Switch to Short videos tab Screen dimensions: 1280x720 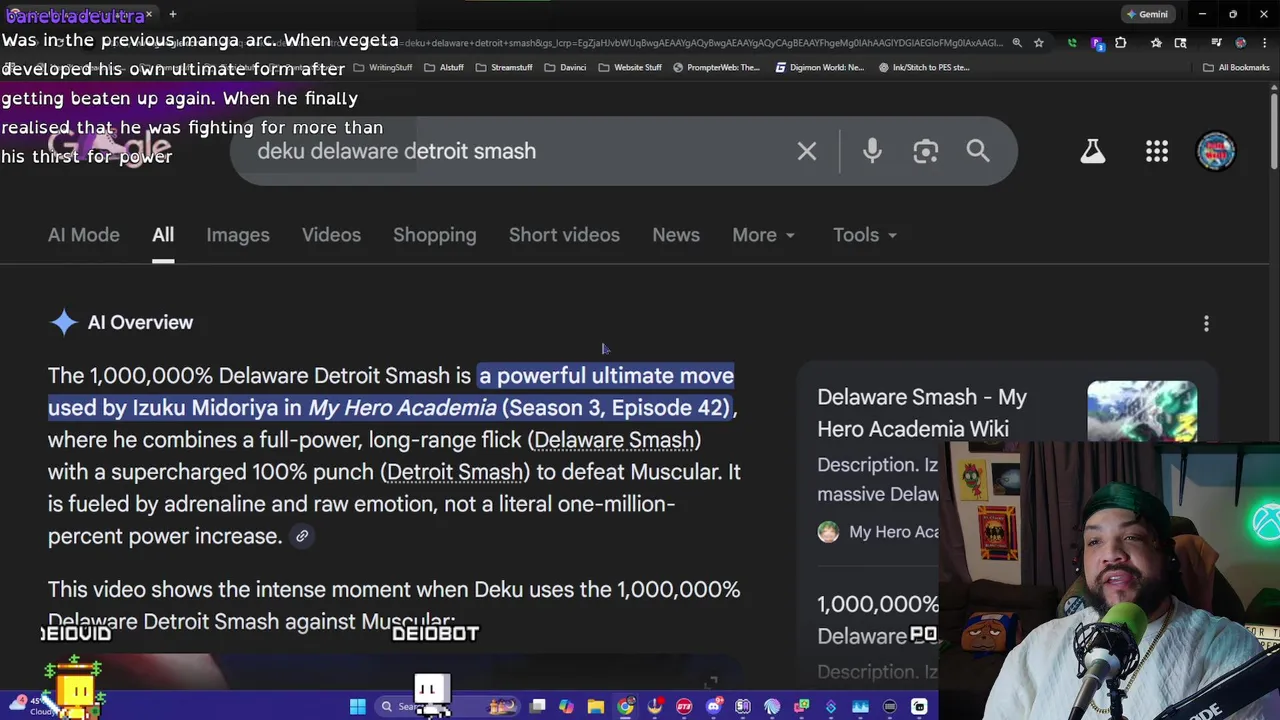[x=564, y=235]
